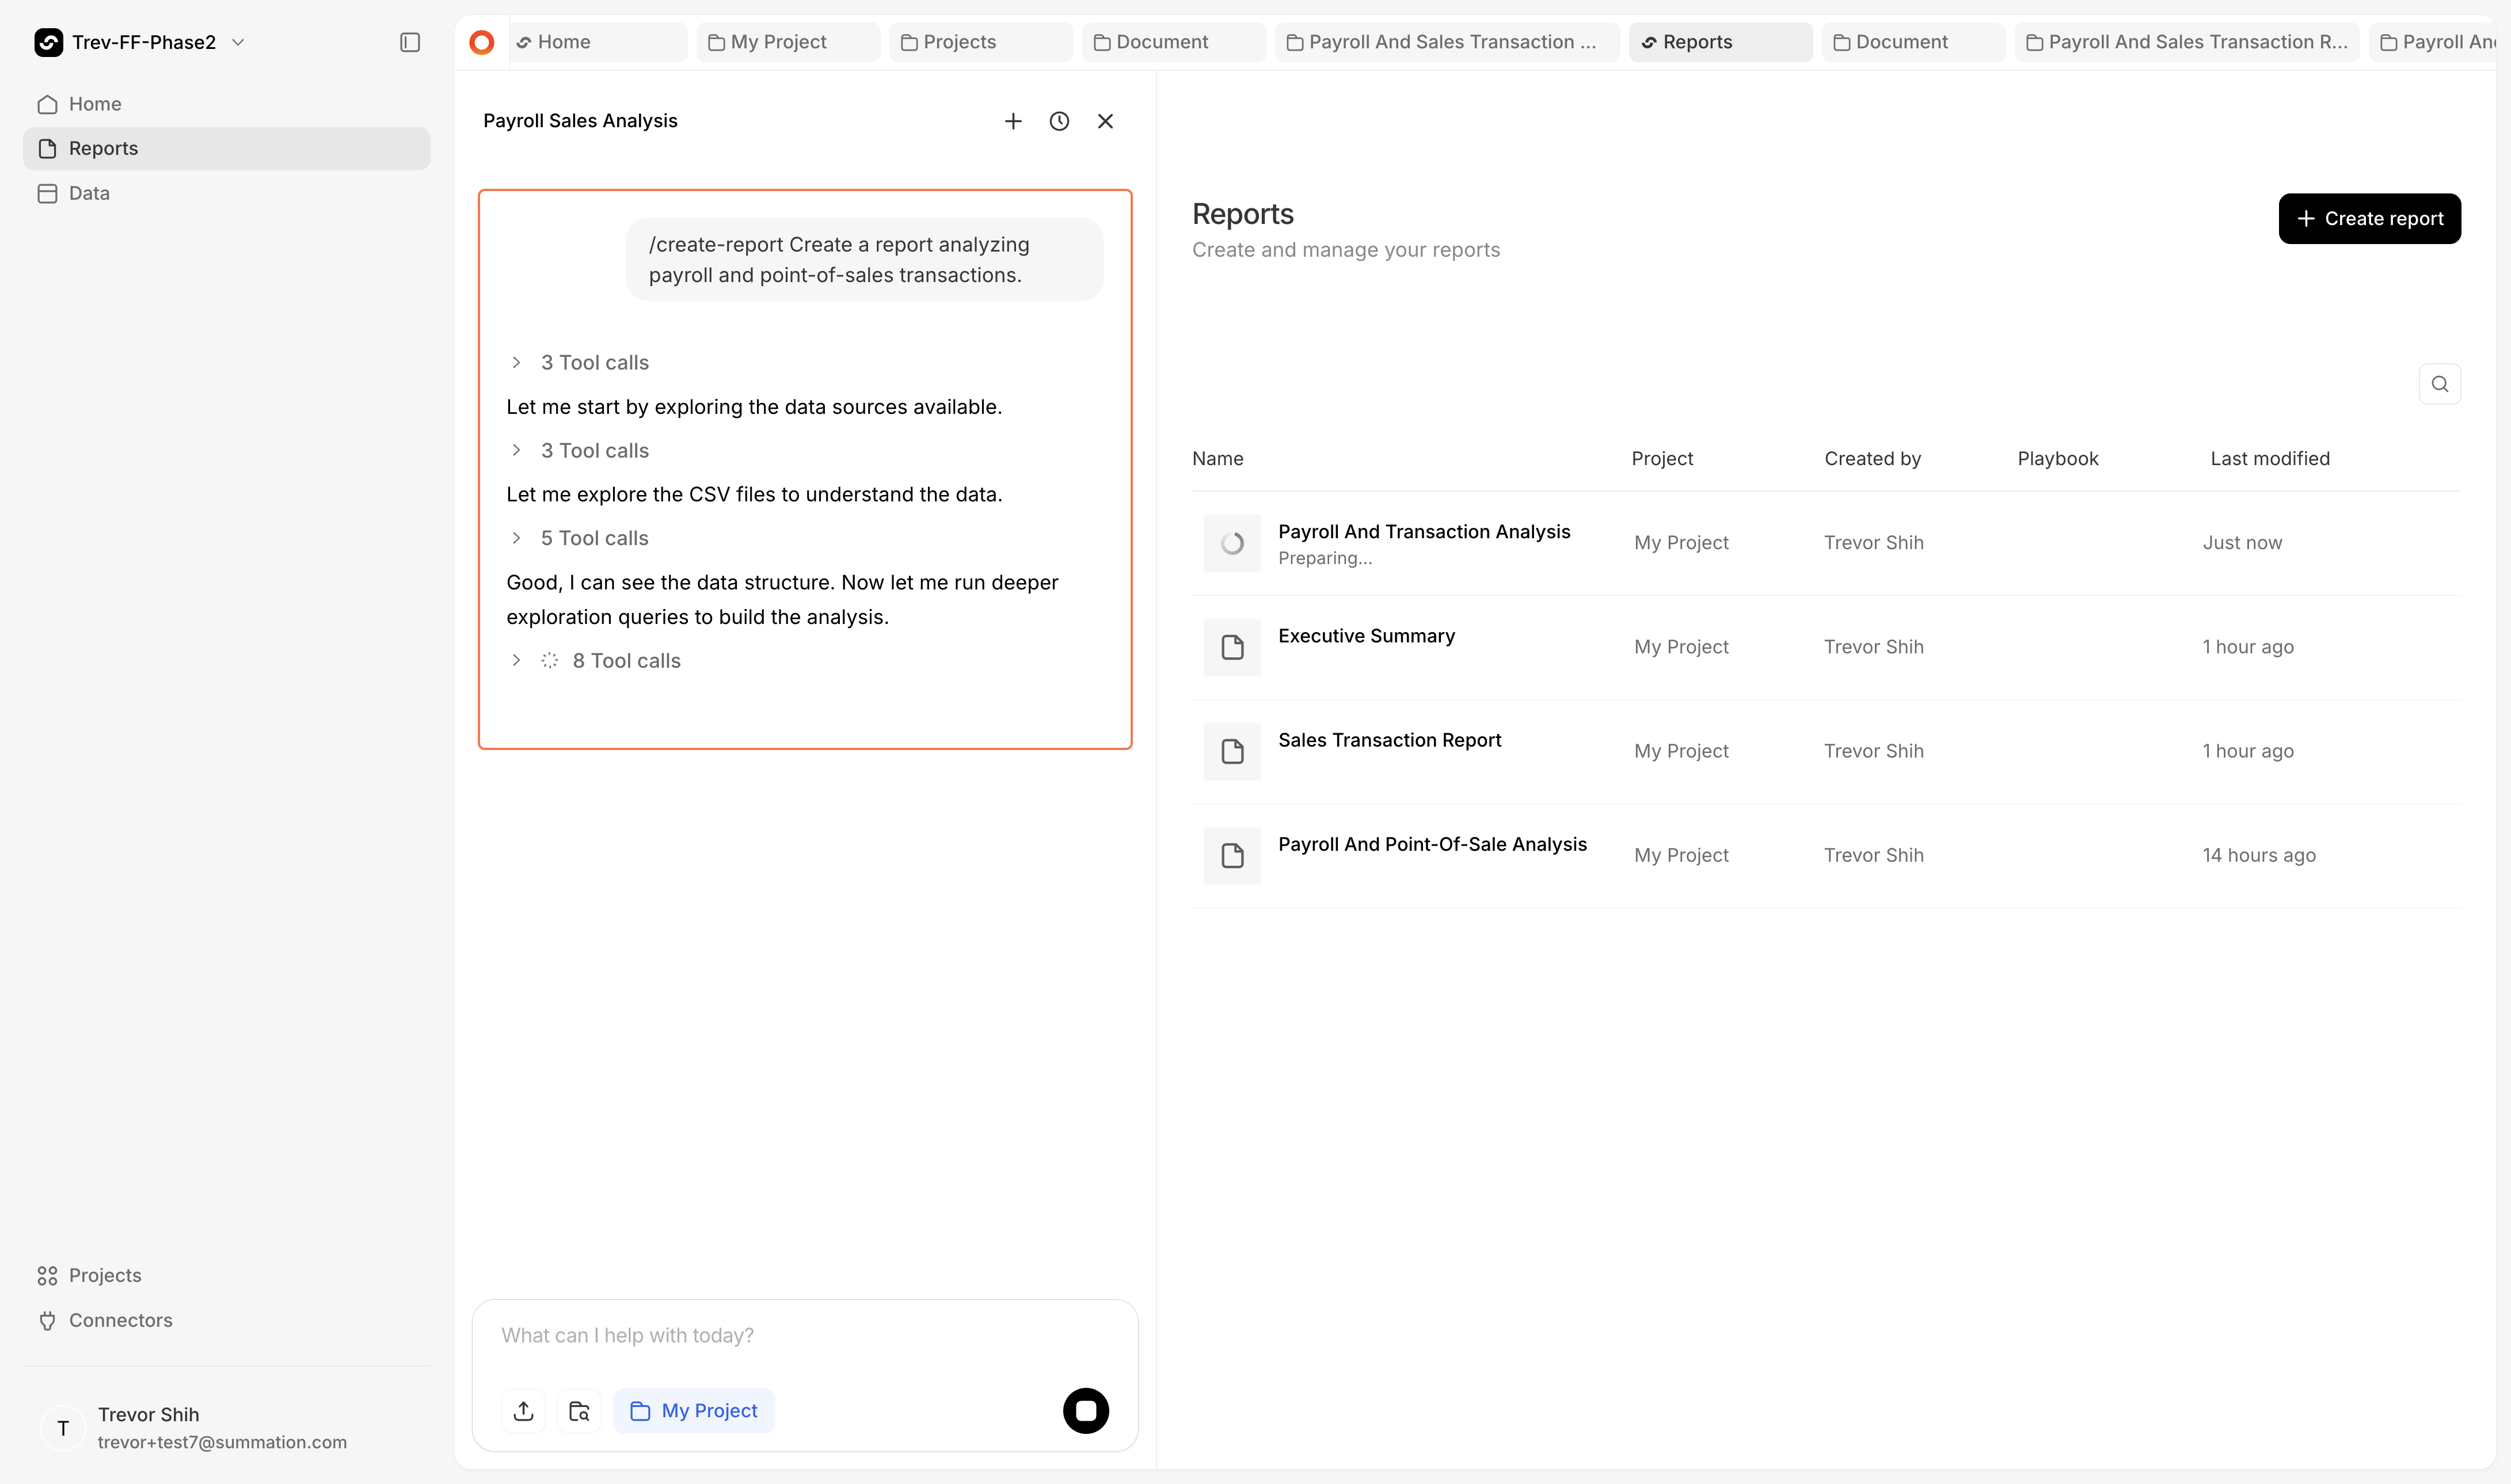Sort by the Created by column header
The image size is (2511, 1484).
(x=1872, y=459)
